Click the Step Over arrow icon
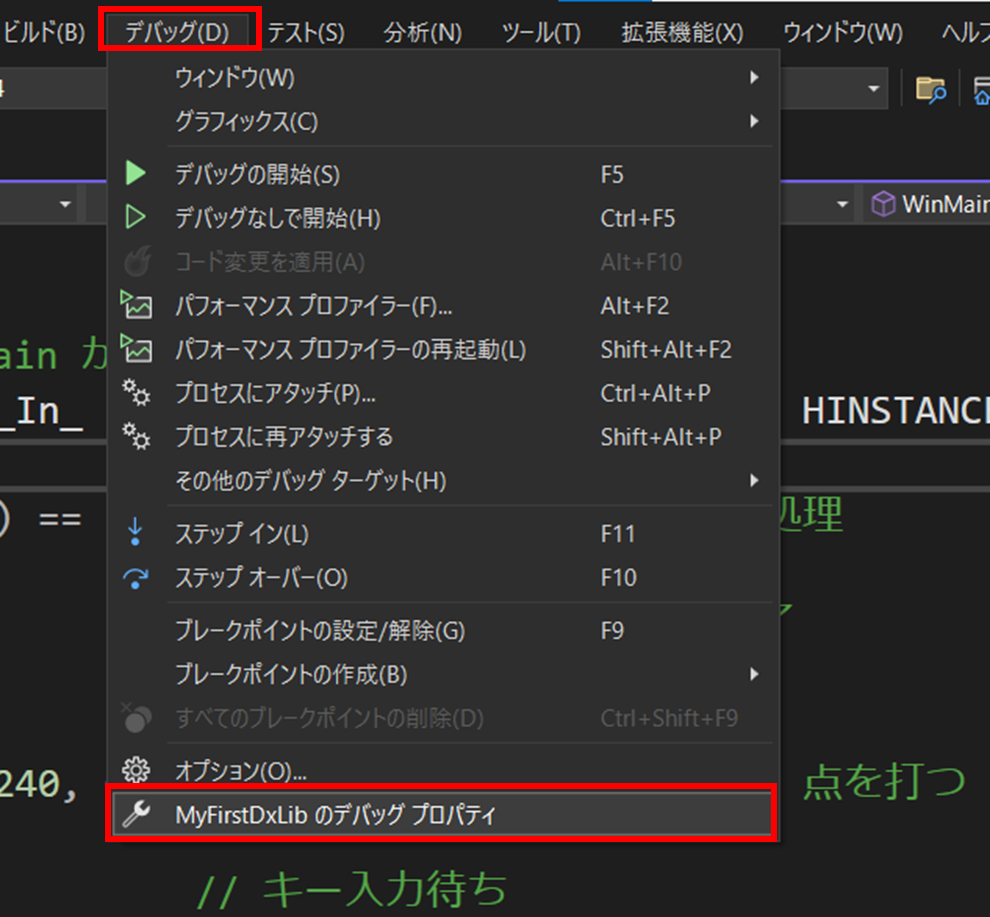Image resolution: width=990 pixels, height=917 pixels. coord(136,578)
